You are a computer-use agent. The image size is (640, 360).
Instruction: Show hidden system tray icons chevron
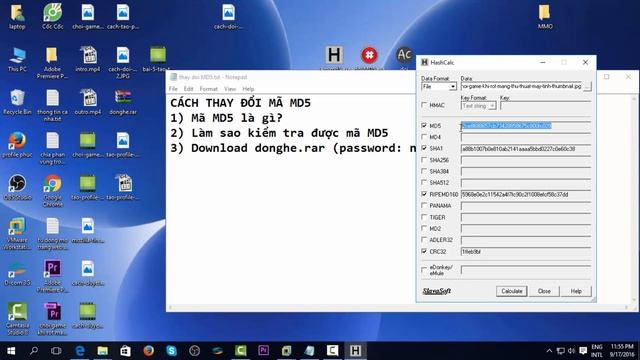pos(549,351)
